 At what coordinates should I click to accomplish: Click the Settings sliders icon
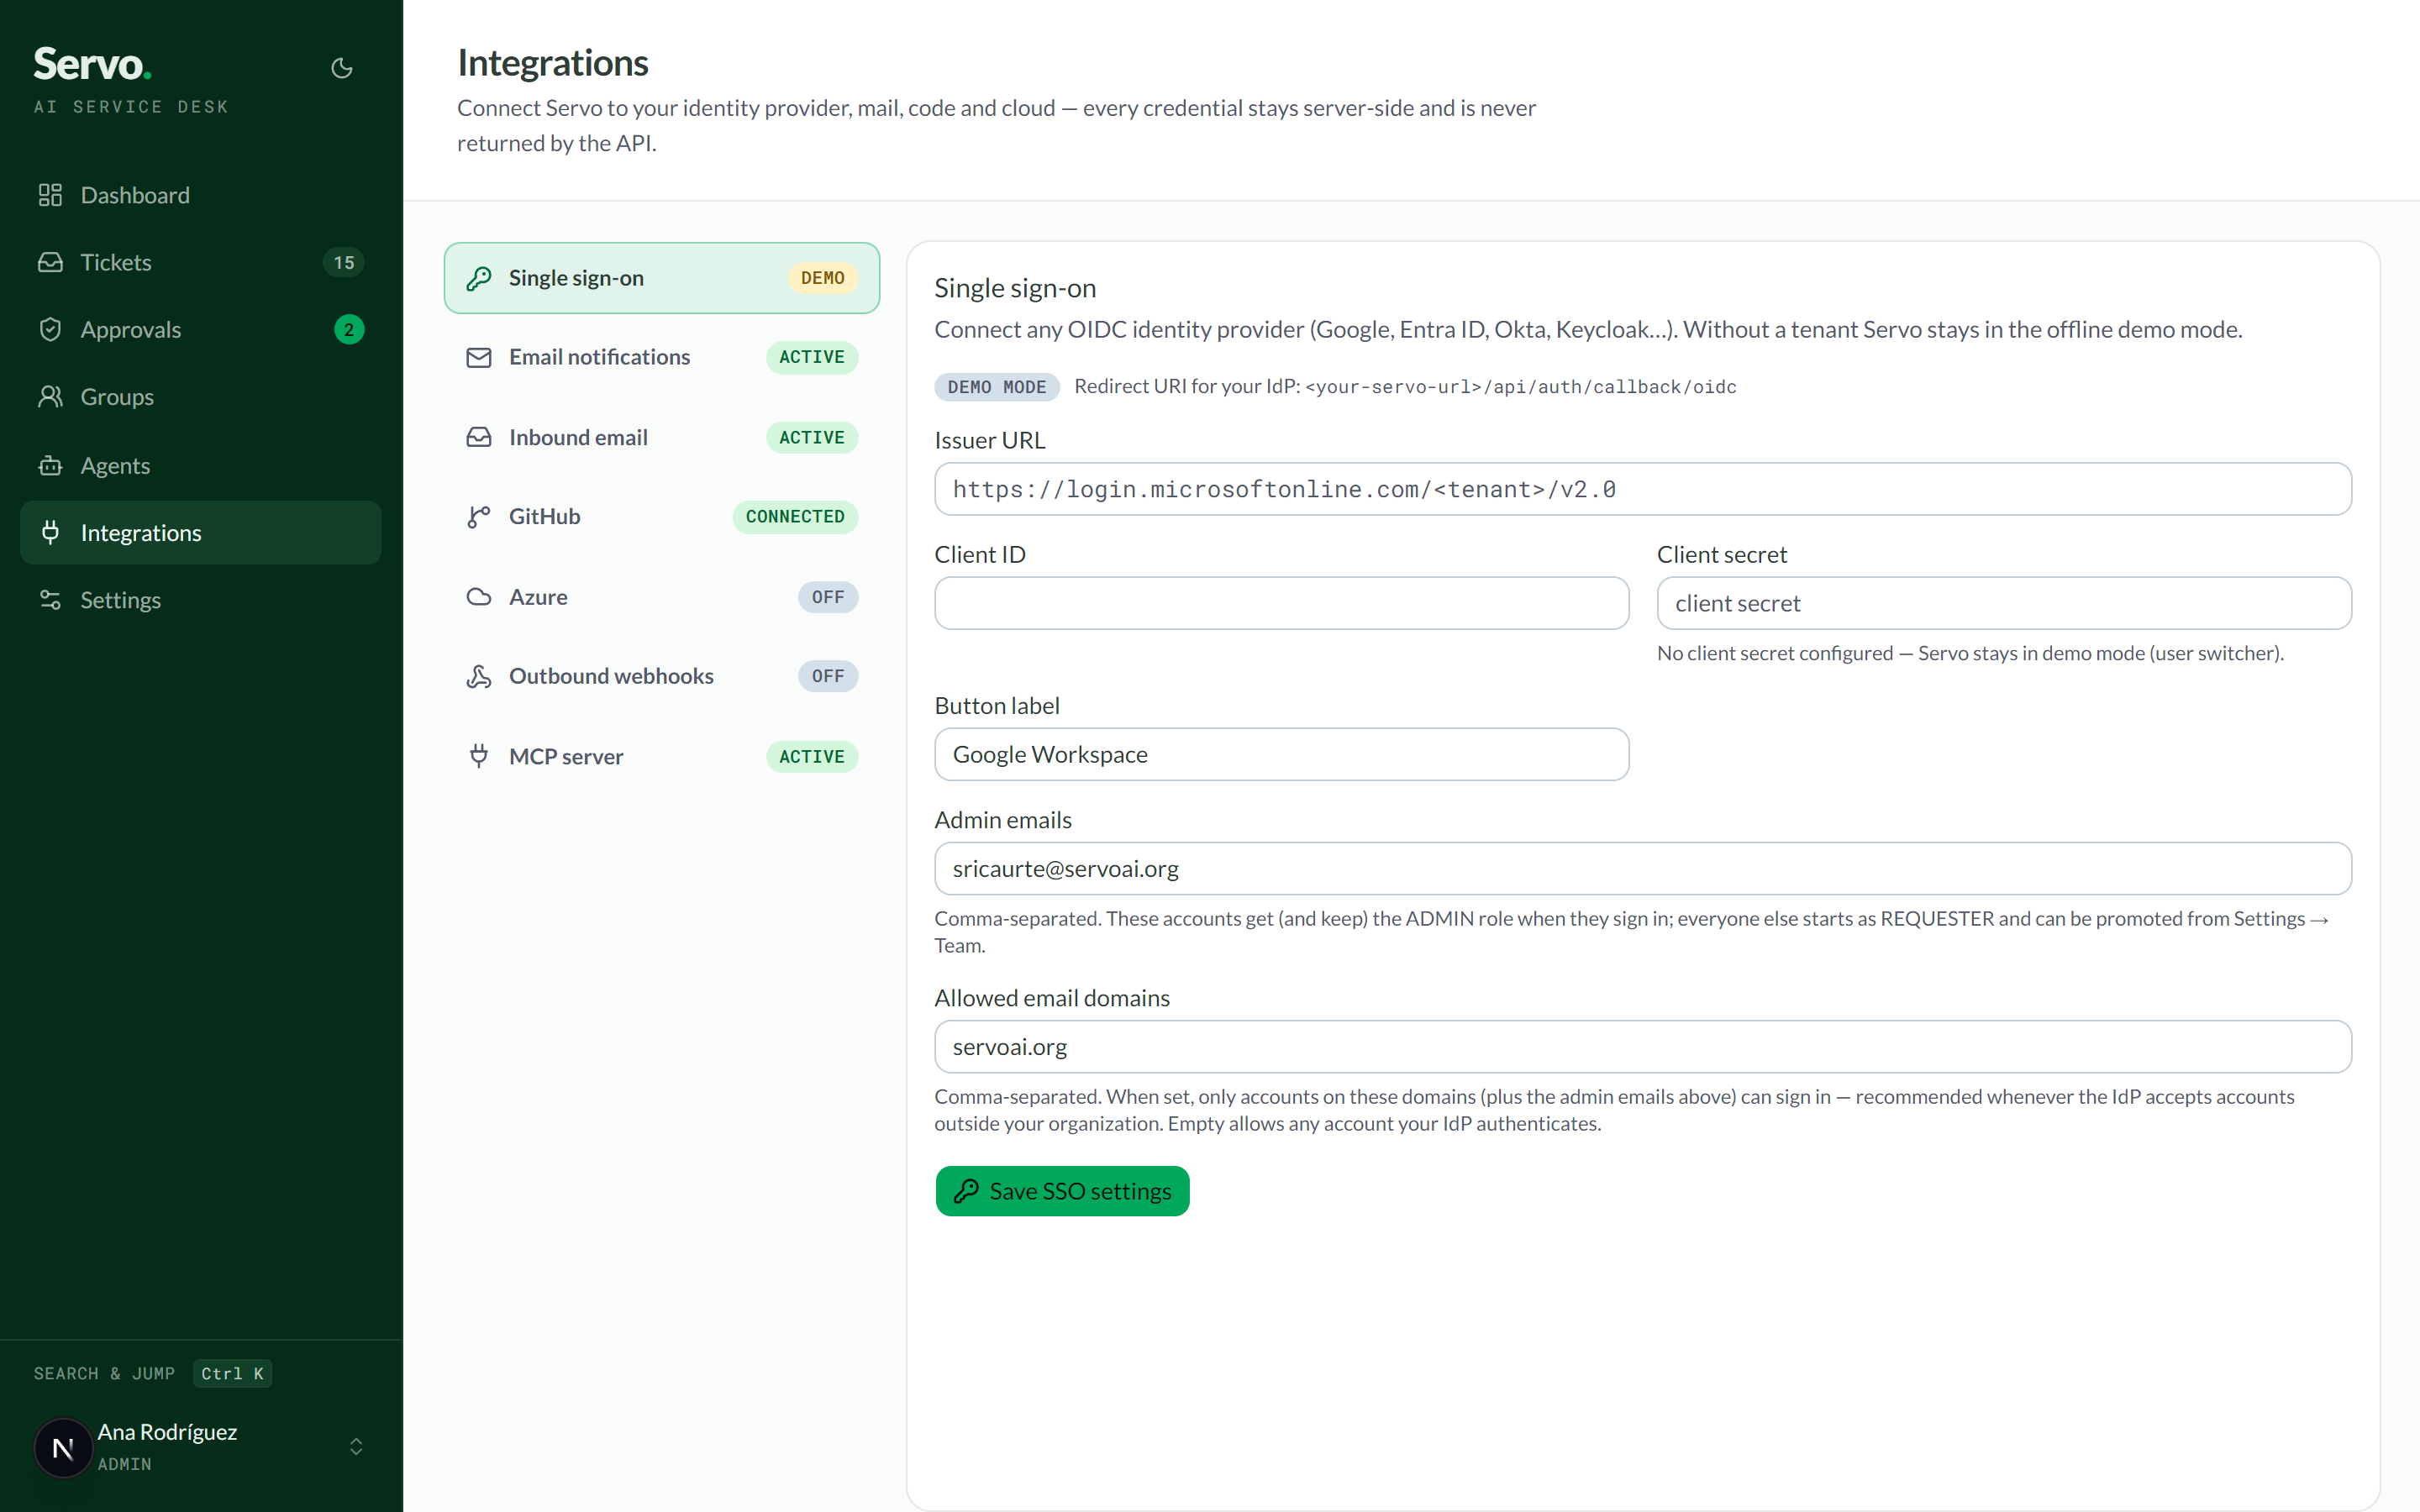tap(50, 600)
